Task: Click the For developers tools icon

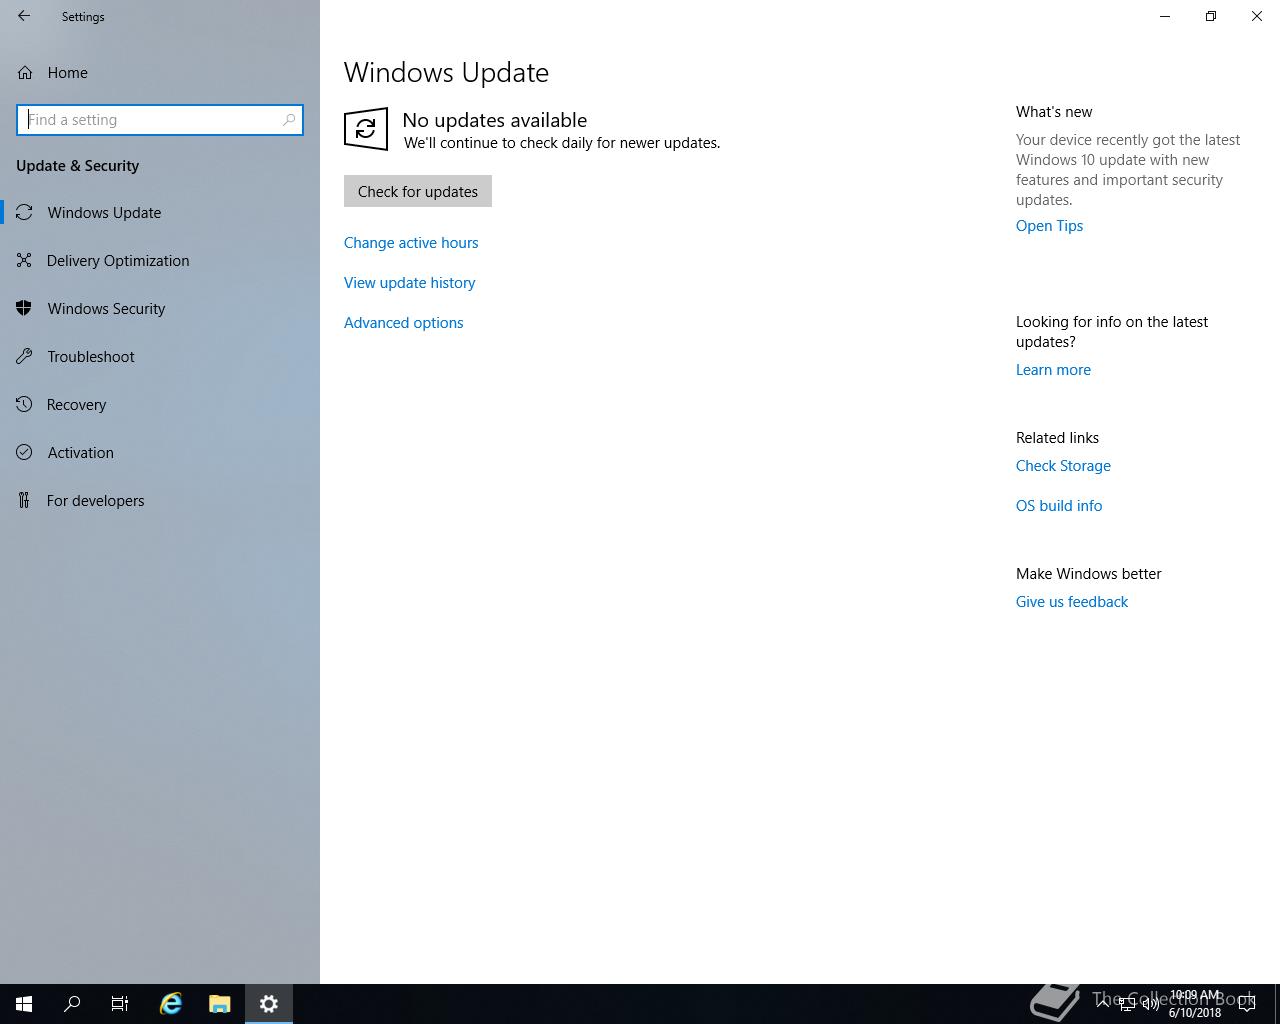Action: click(x=24, y=500)
